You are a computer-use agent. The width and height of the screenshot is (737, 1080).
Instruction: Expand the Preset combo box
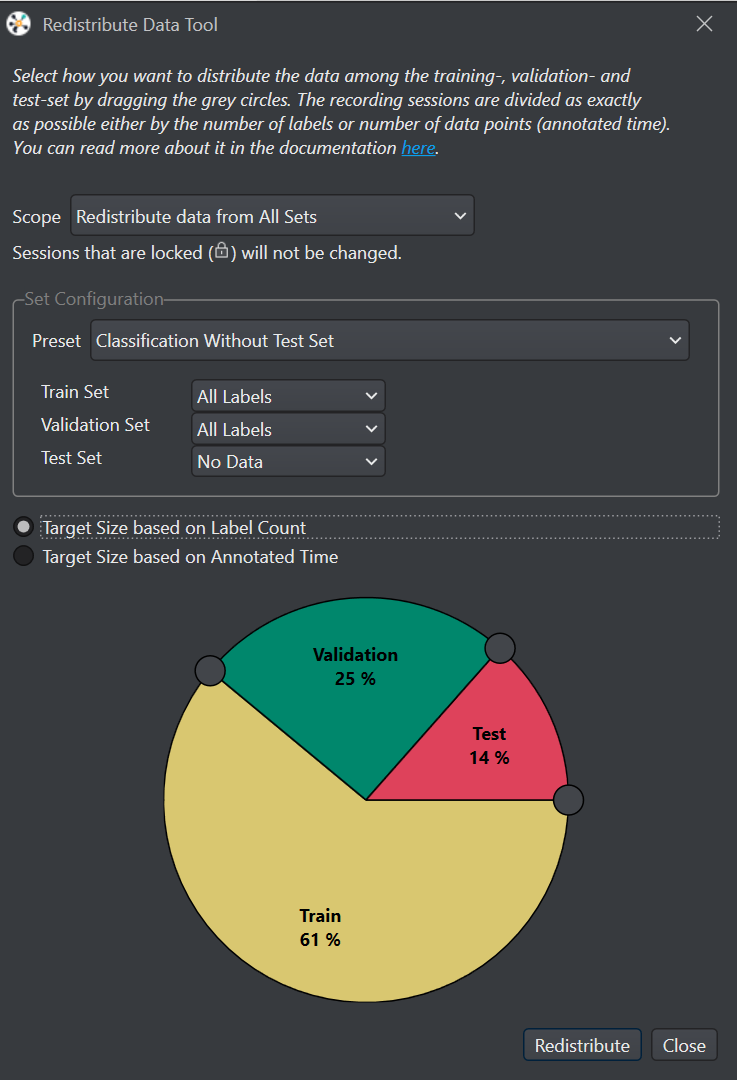[x=390, y=340]
